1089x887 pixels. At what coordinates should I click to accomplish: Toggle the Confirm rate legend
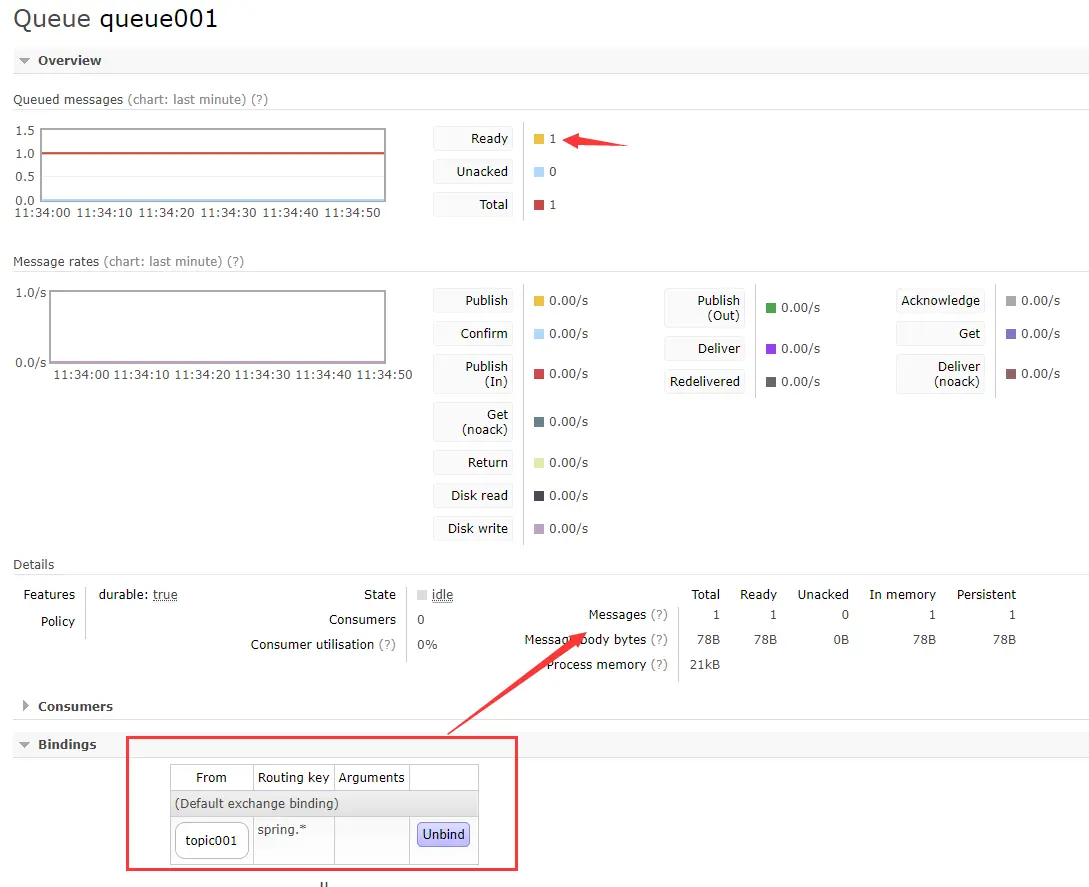(x=474, y=333)
